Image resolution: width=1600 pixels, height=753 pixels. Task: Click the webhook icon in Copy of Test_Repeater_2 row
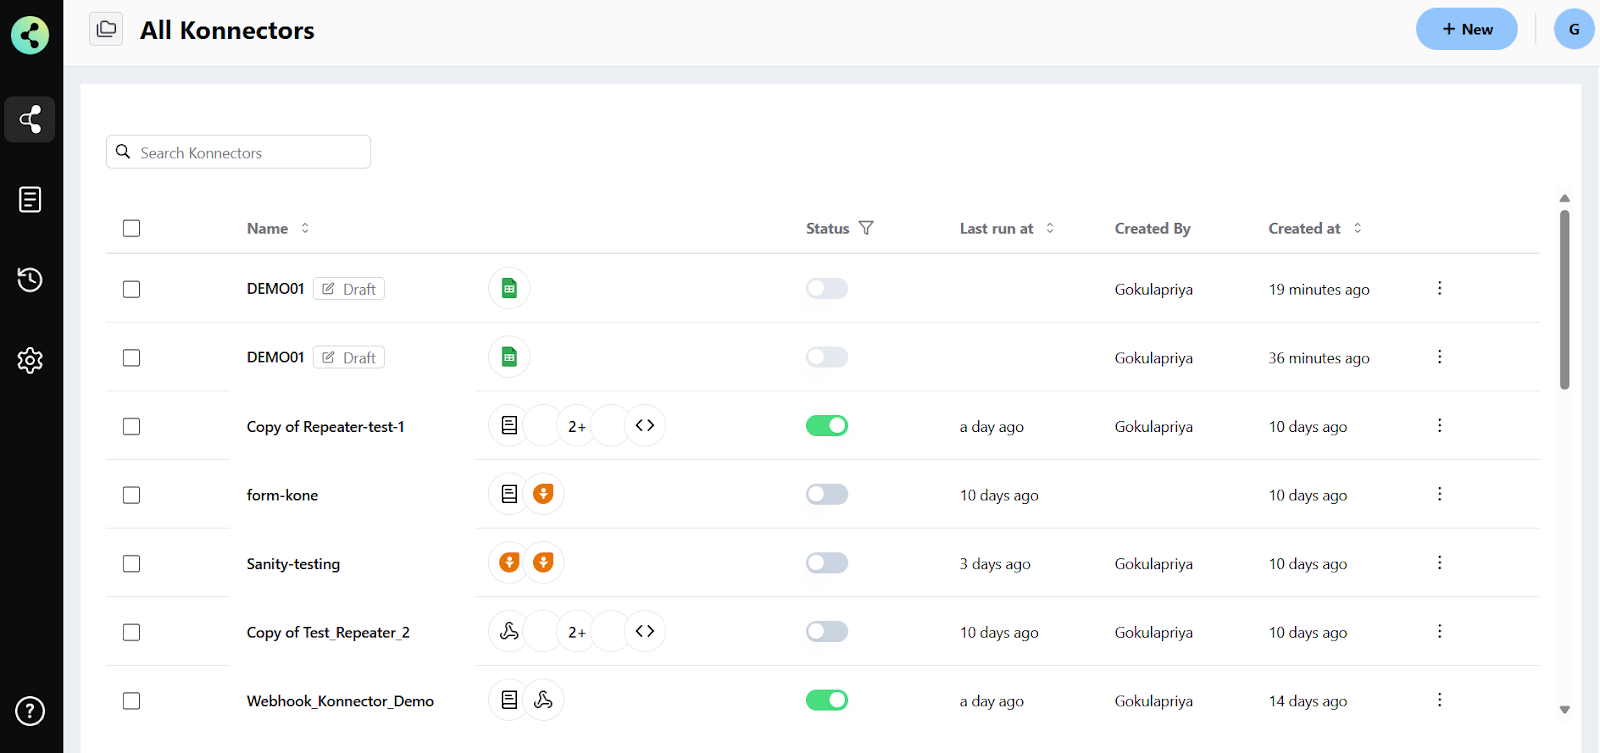[509, 631]
